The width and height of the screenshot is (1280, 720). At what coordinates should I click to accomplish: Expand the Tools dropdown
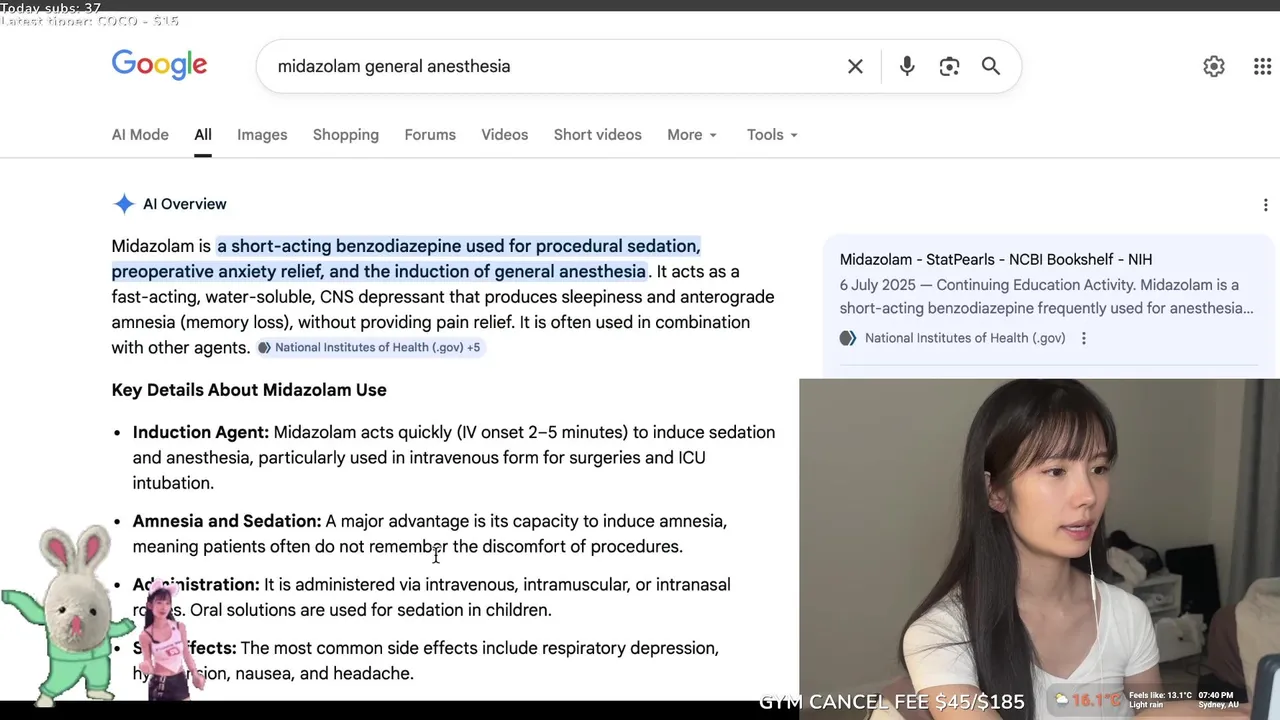pyautogui.click(x=772, y=135)
